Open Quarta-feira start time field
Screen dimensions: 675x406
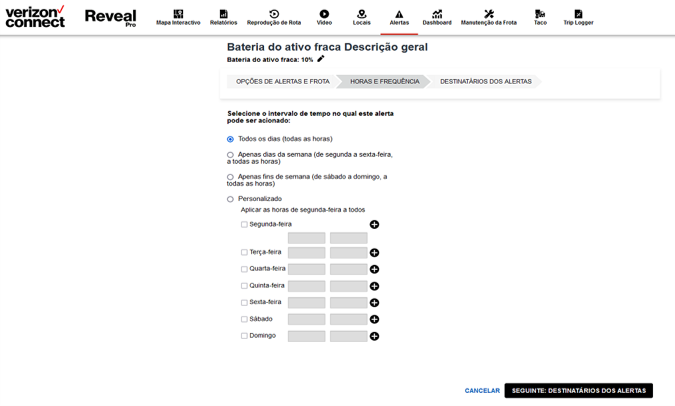tap(307, 269)
